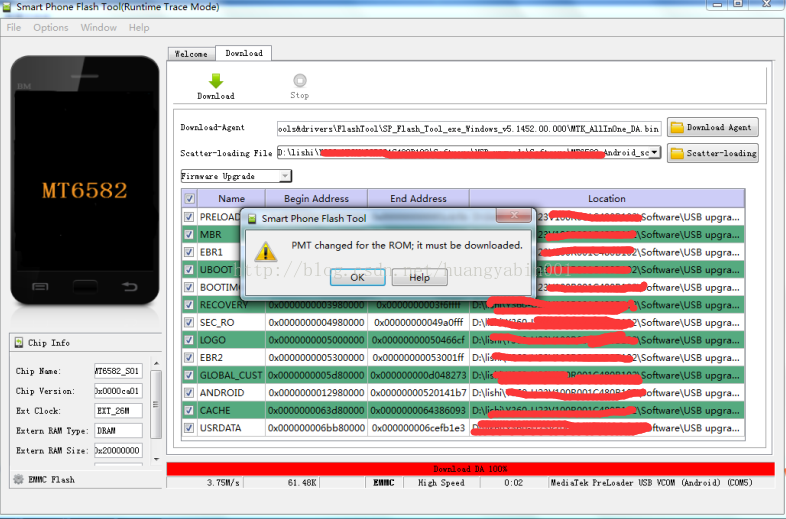Click the End Address column header
The width and height of the screenshot is (786, 519).
(x=418, y=199)
